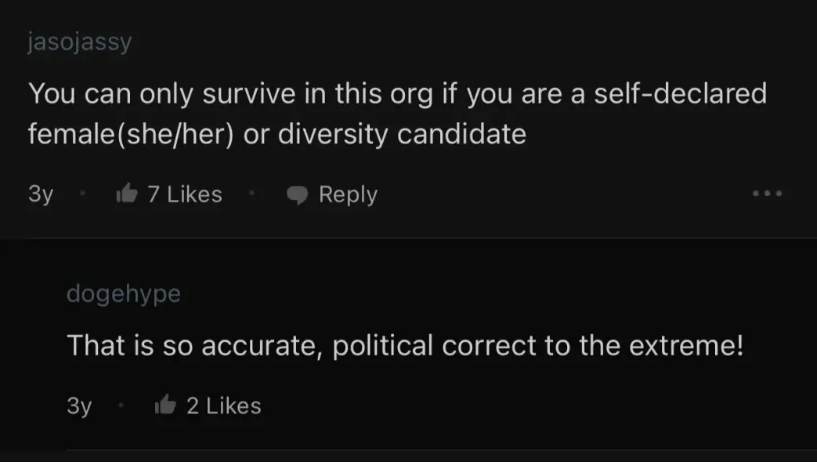This screenshot has height=467, width=817.
Task: Open jasojassy's user profile
Action: pos(80,42)
